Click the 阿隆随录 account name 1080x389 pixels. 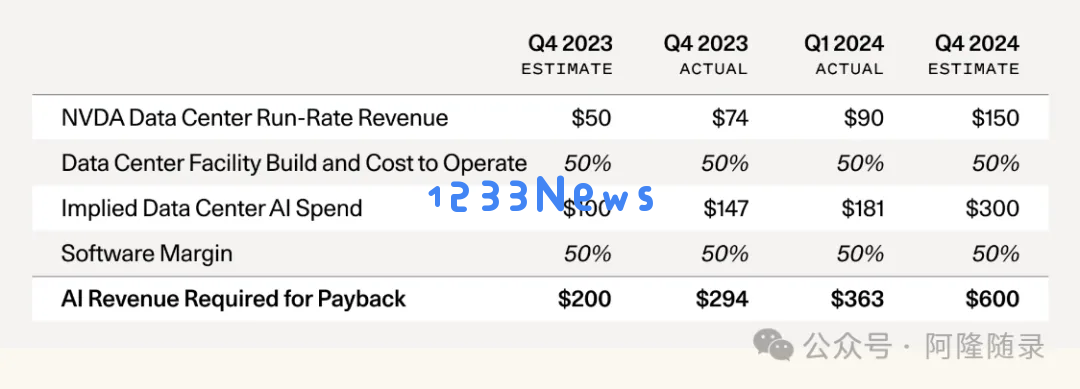[986, 346]
